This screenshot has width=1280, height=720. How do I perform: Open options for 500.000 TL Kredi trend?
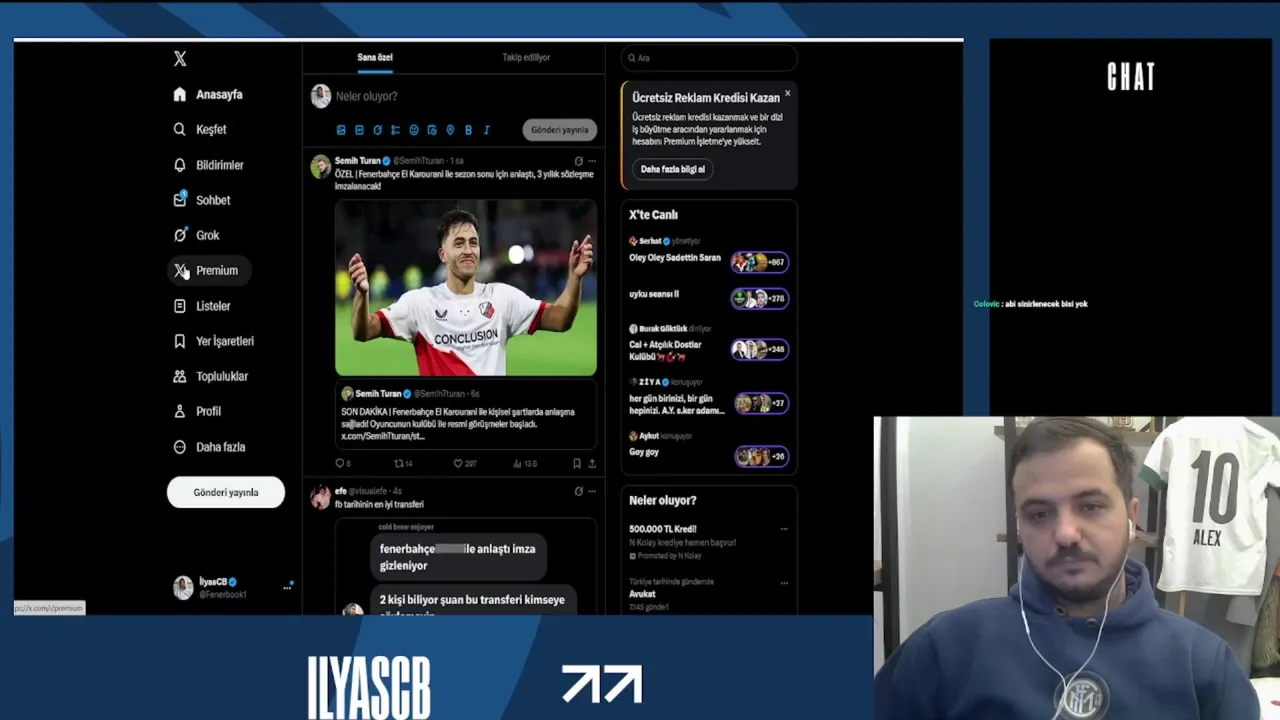784,529
